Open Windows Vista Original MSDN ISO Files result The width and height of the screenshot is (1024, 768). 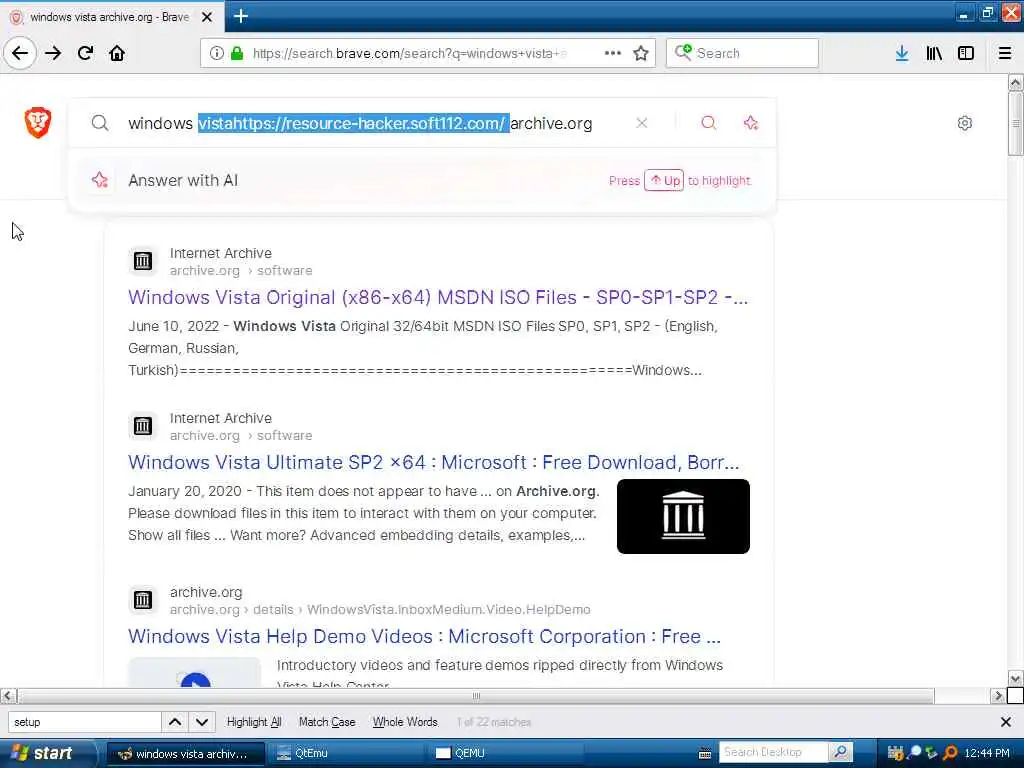point(438,297)
